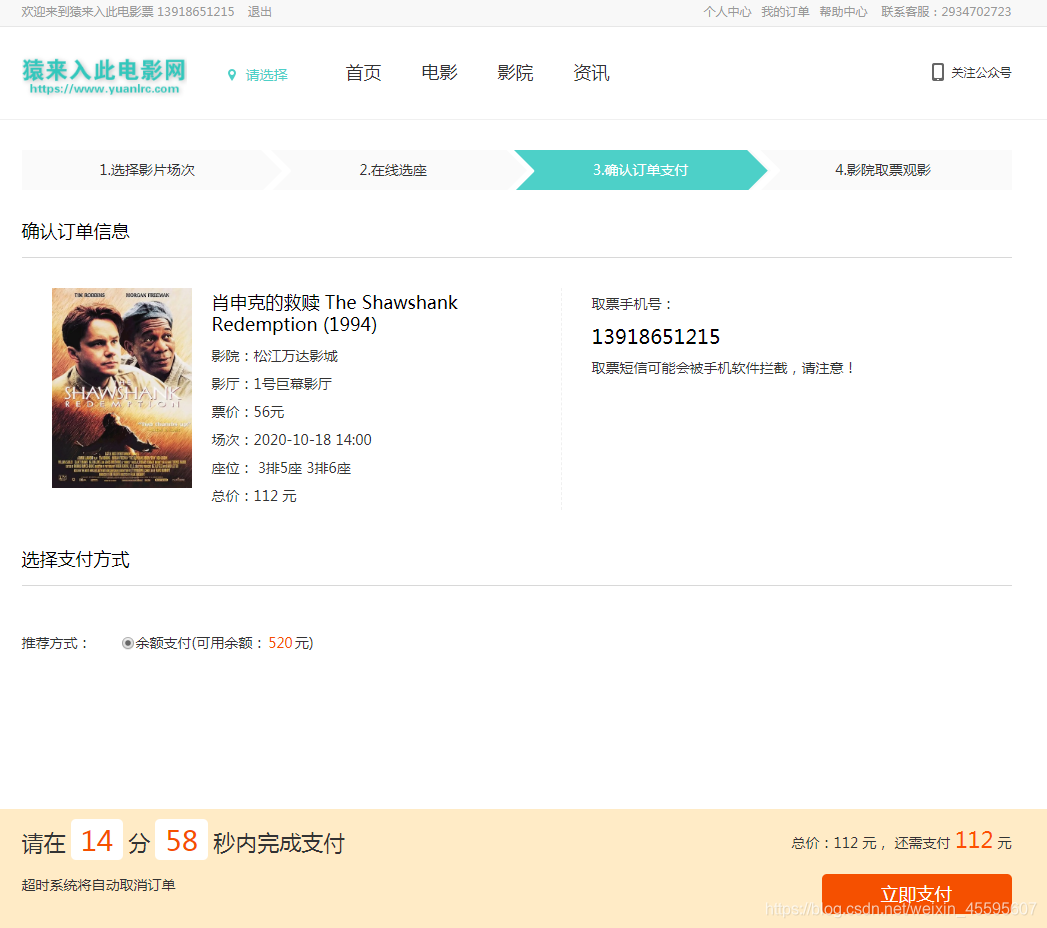Click step 4.影院取票观影

click(883, 170)
